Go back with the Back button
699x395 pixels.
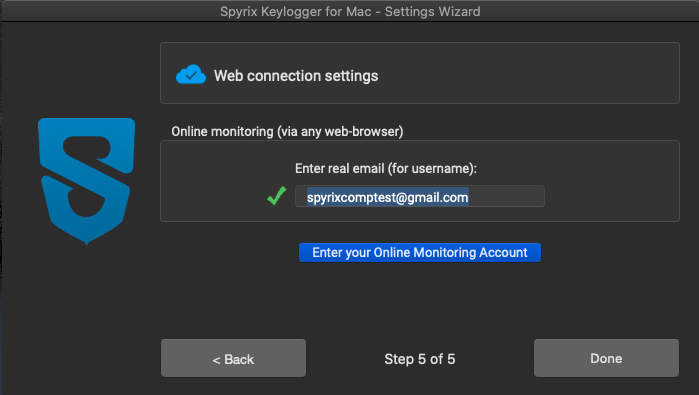[233, 358]
